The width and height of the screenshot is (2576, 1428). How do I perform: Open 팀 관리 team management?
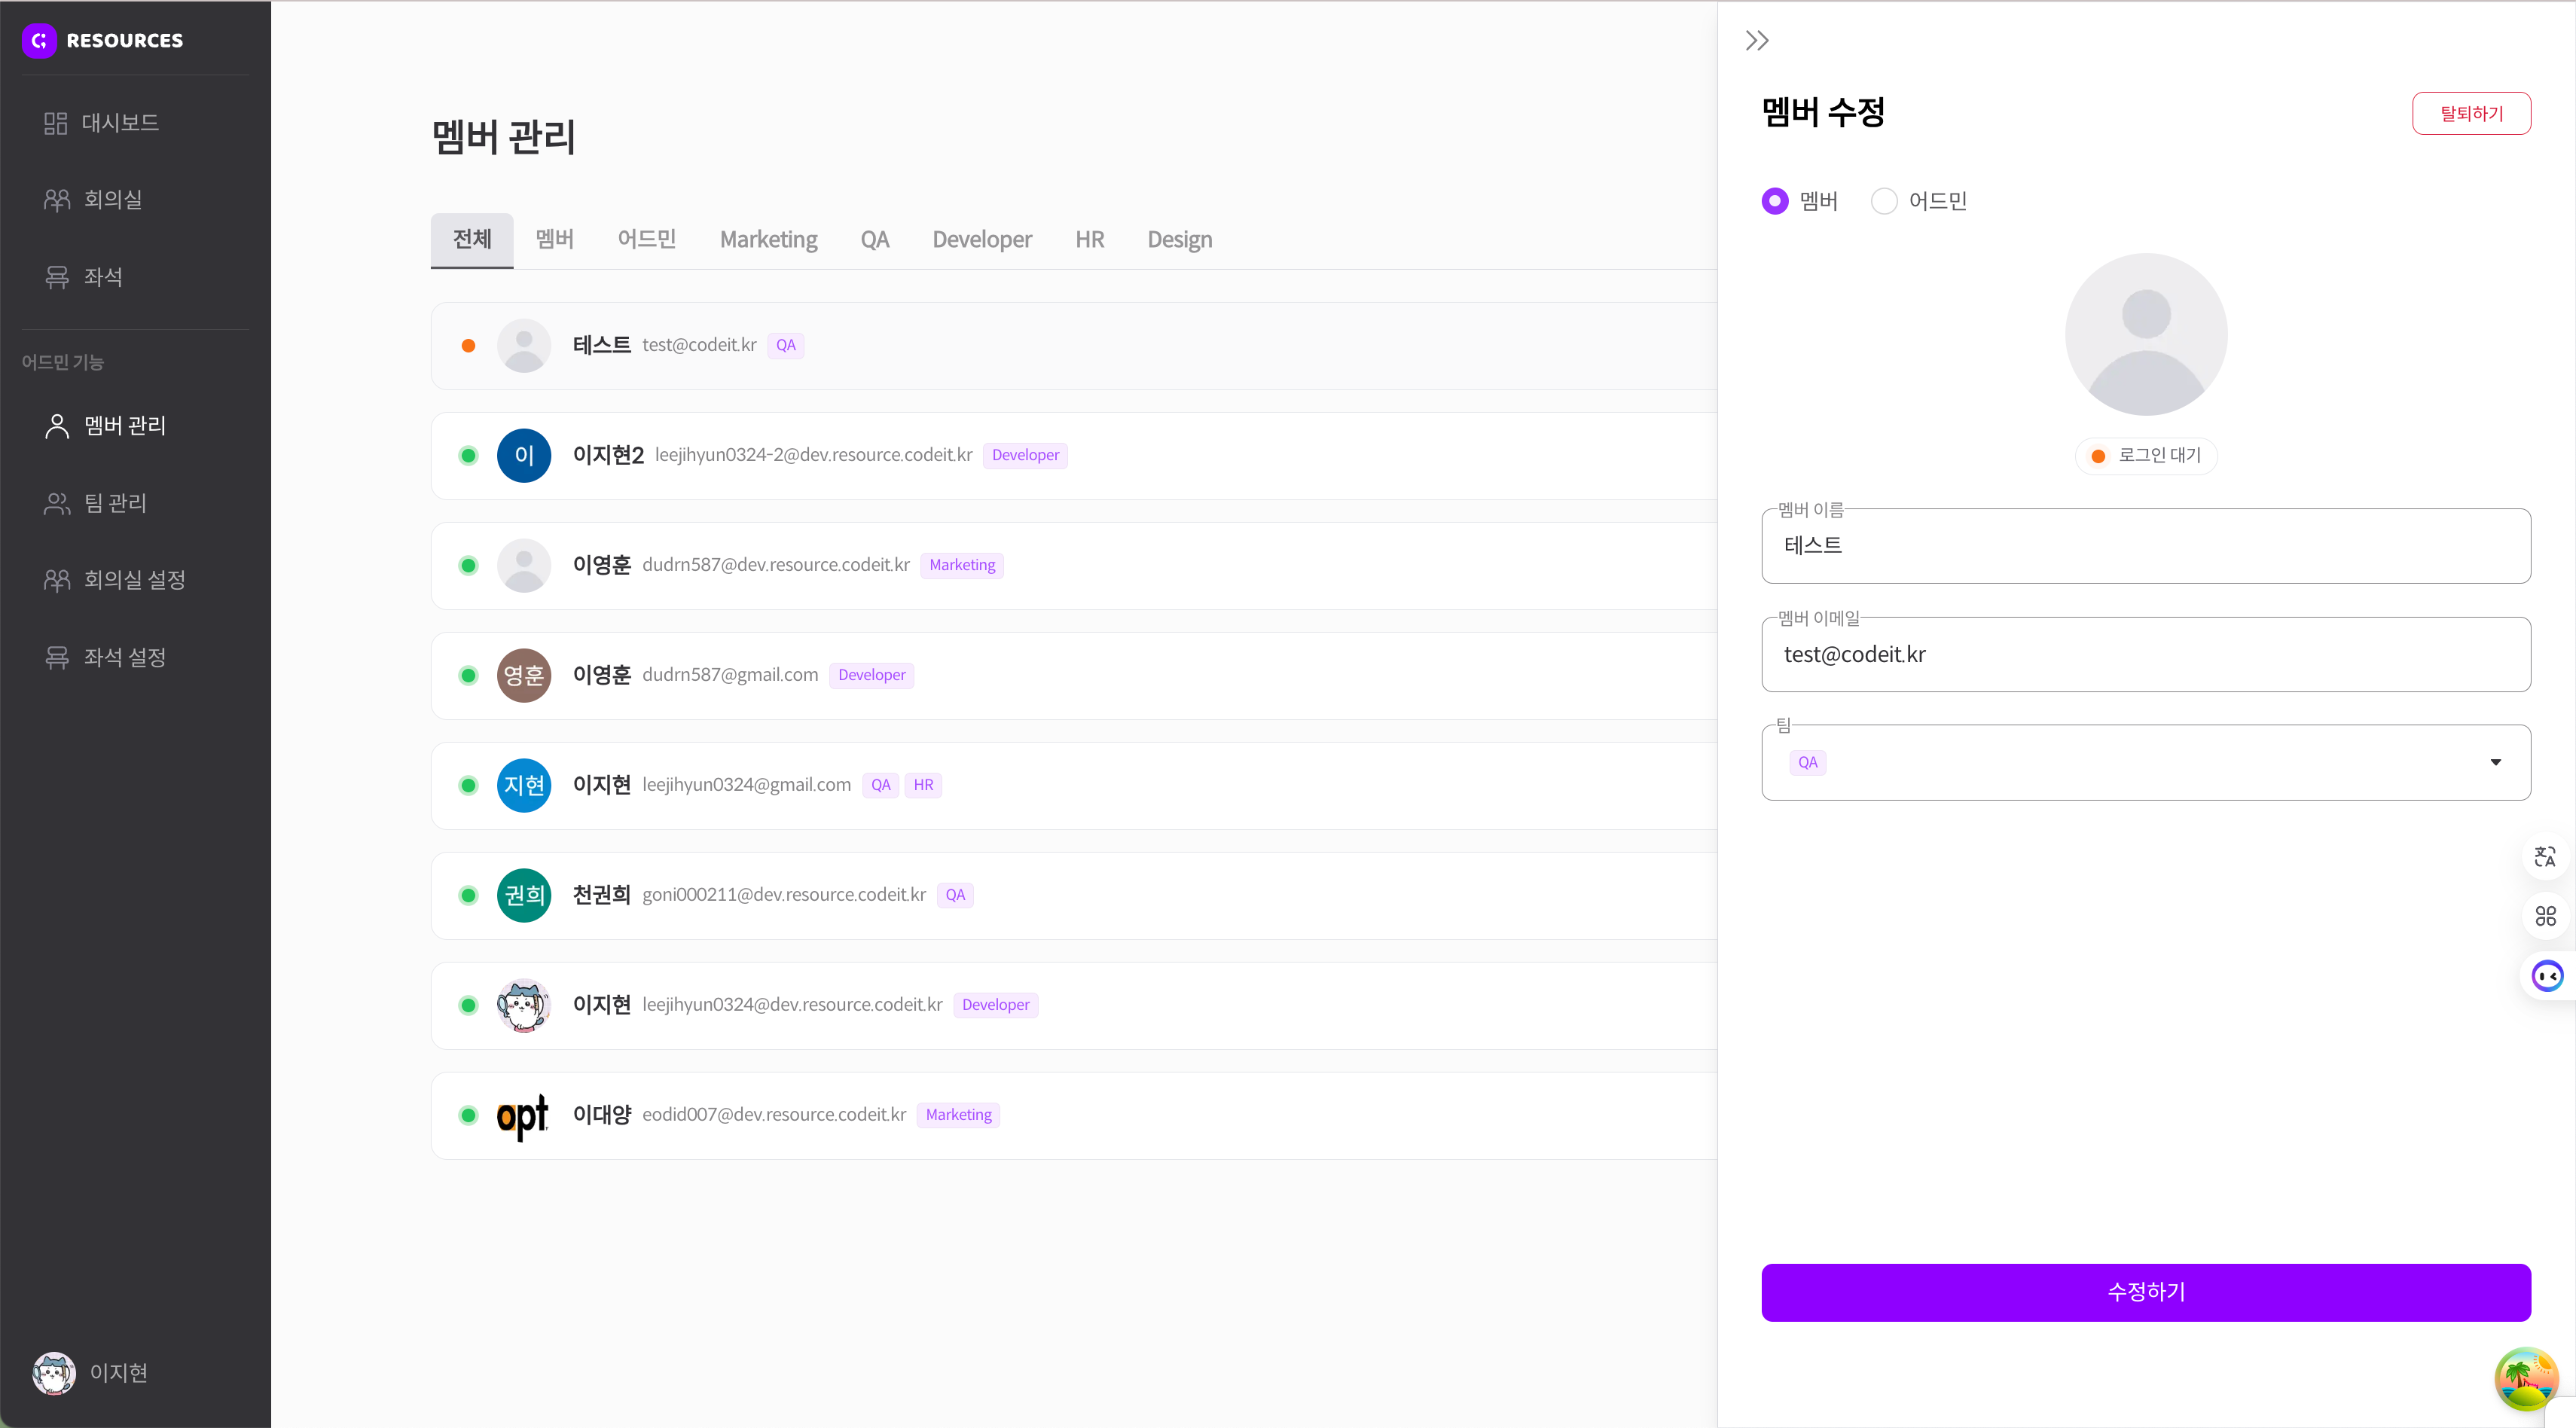click(x=113, y=503)
